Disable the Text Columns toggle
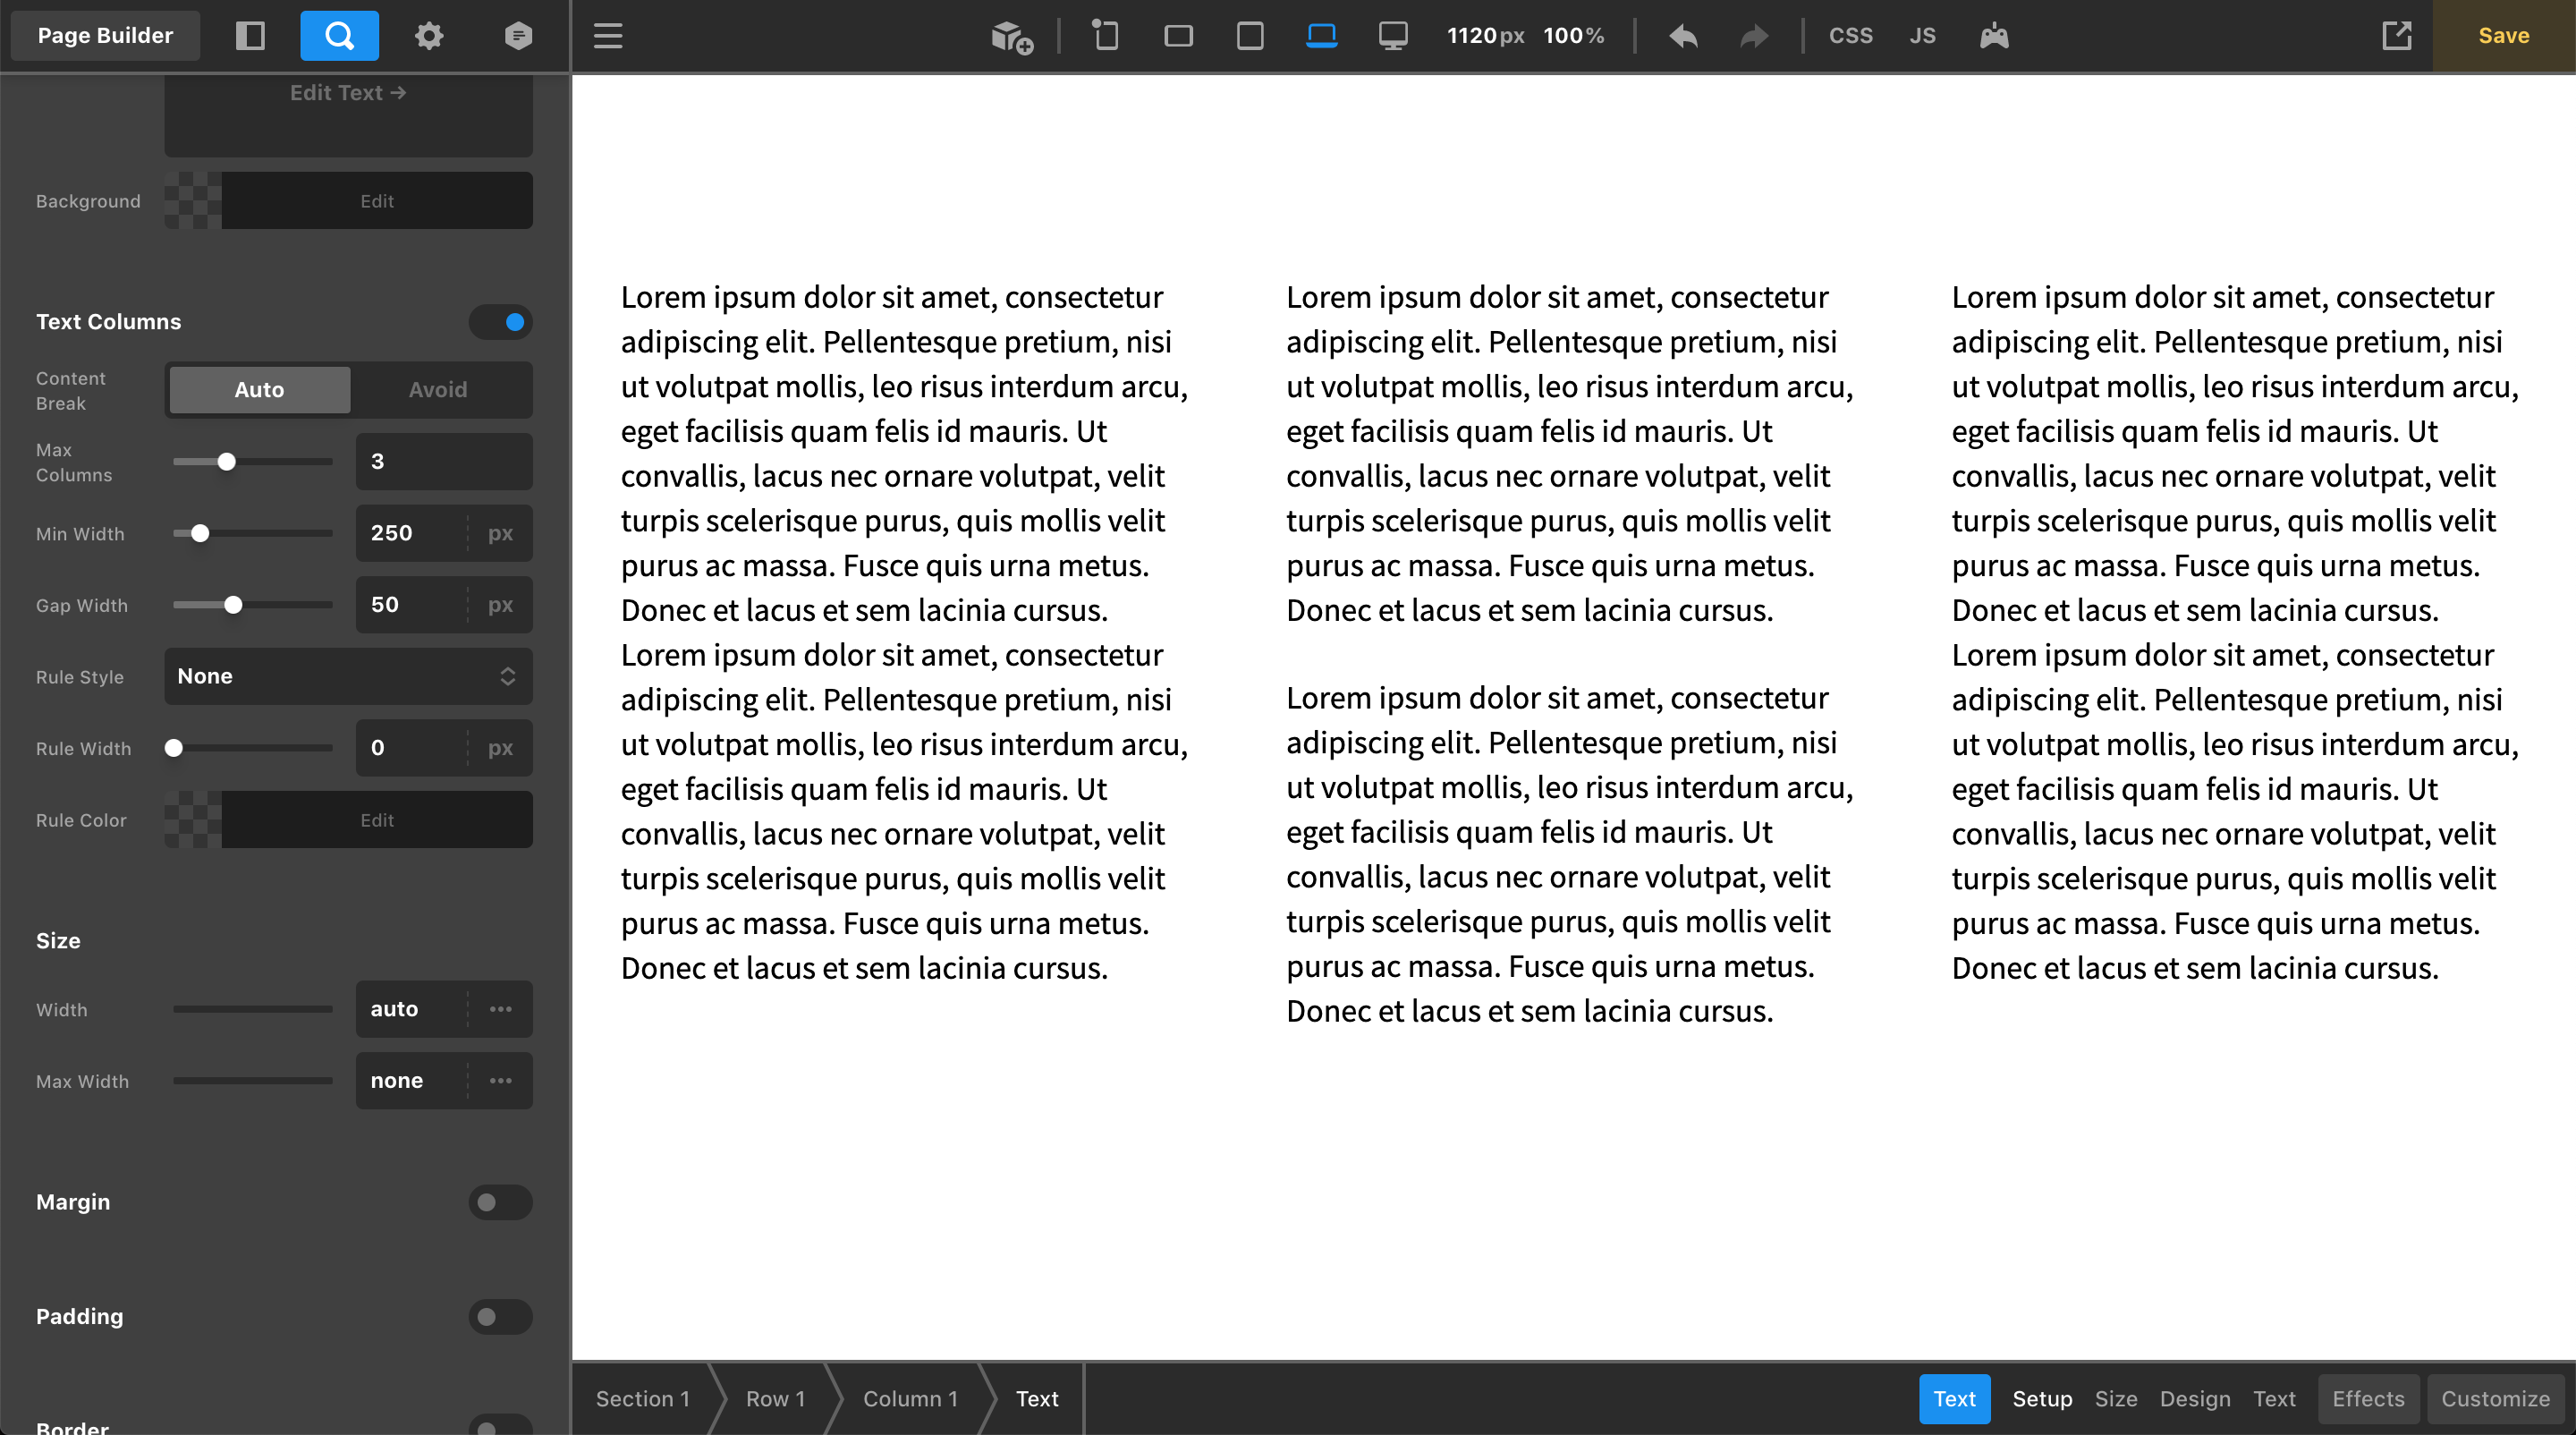The height and width of the screenshot is (1435, 2576). (500, 322)
